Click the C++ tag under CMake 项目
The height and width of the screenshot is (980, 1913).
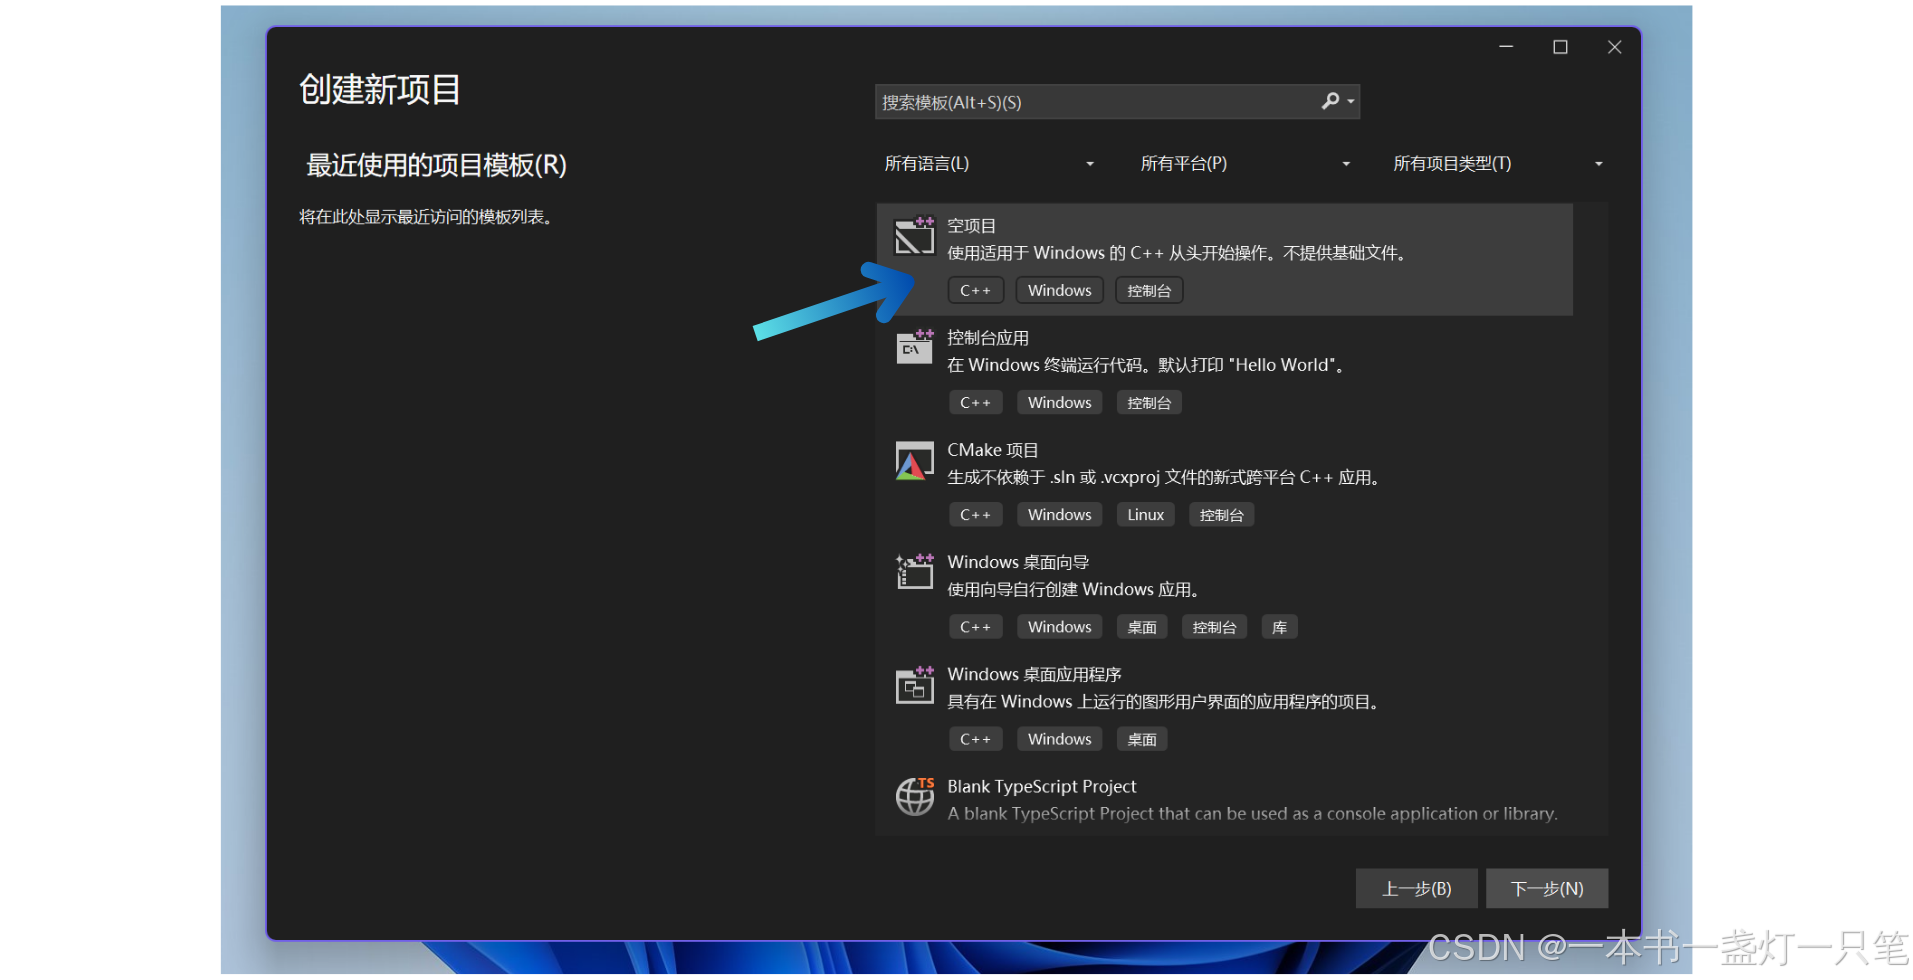975,514
